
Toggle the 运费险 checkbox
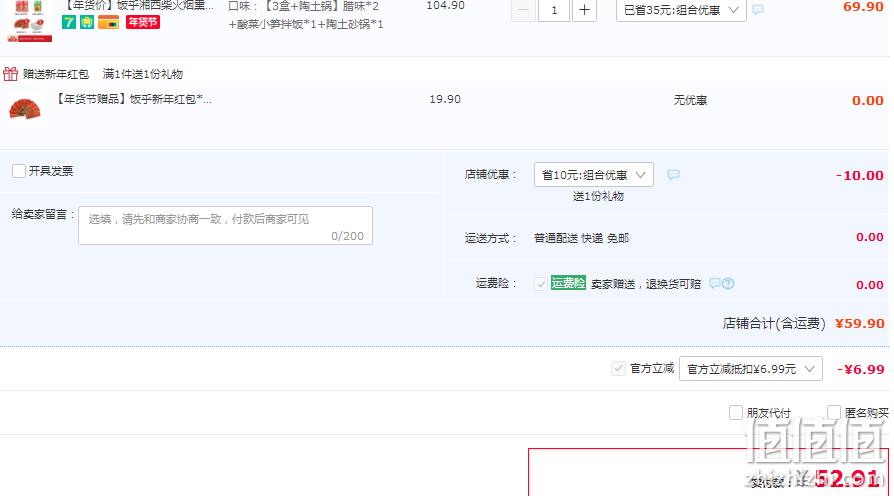[541, 283]
